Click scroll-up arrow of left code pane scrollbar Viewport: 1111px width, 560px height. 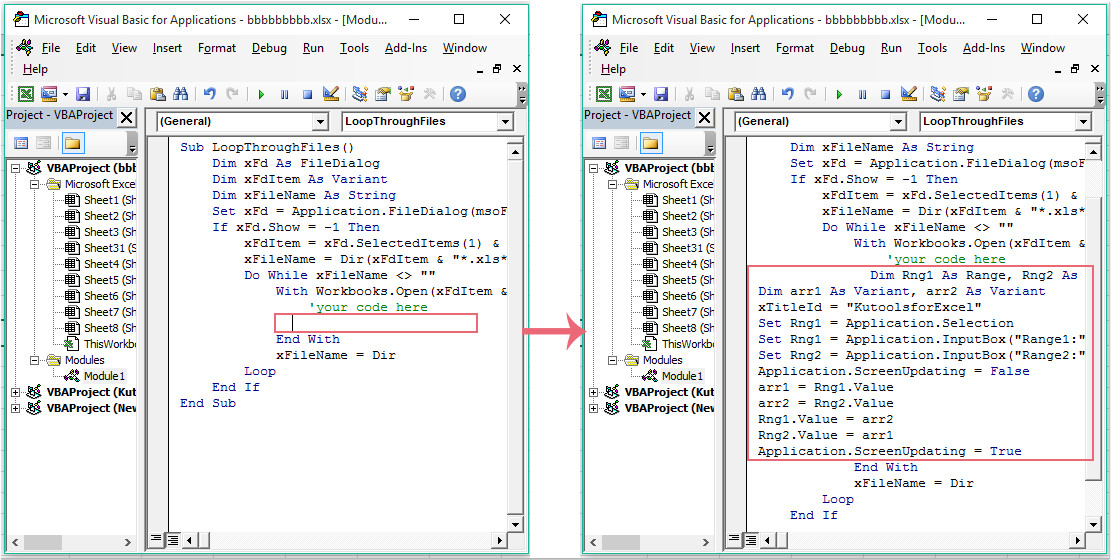point(515,151)
